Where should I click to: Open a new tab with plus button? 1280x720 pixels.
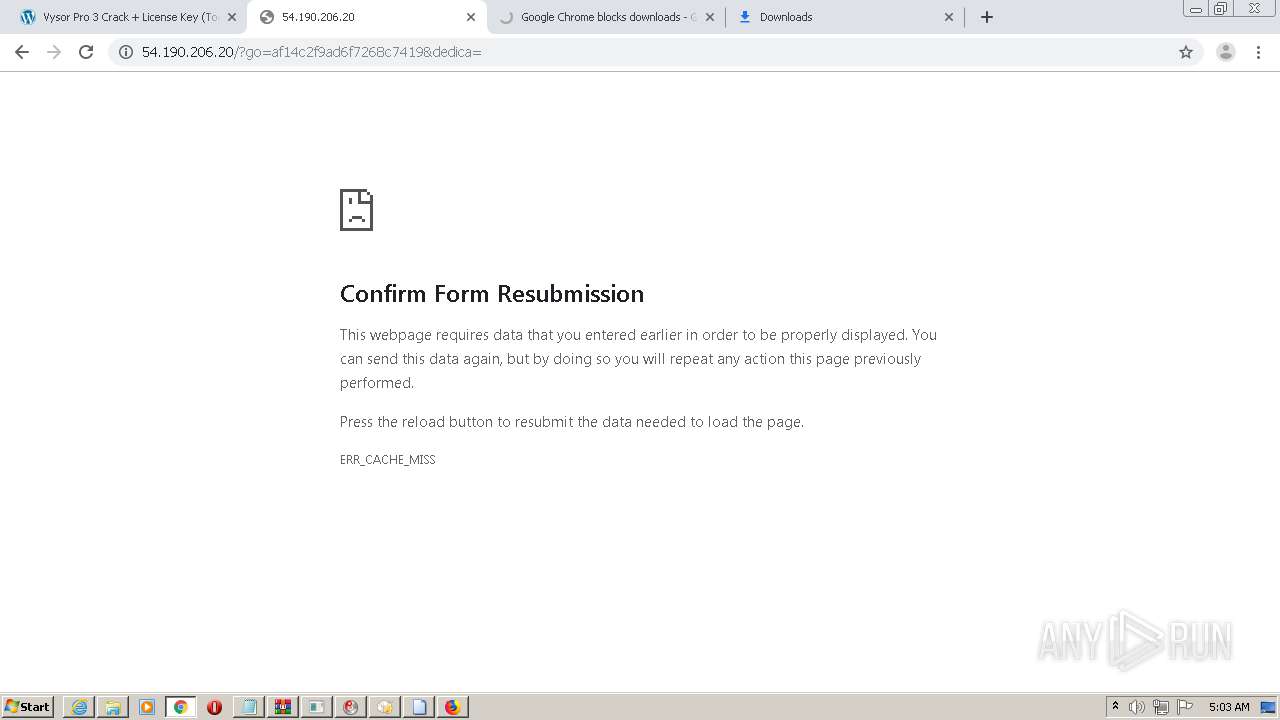click(987, 17)
